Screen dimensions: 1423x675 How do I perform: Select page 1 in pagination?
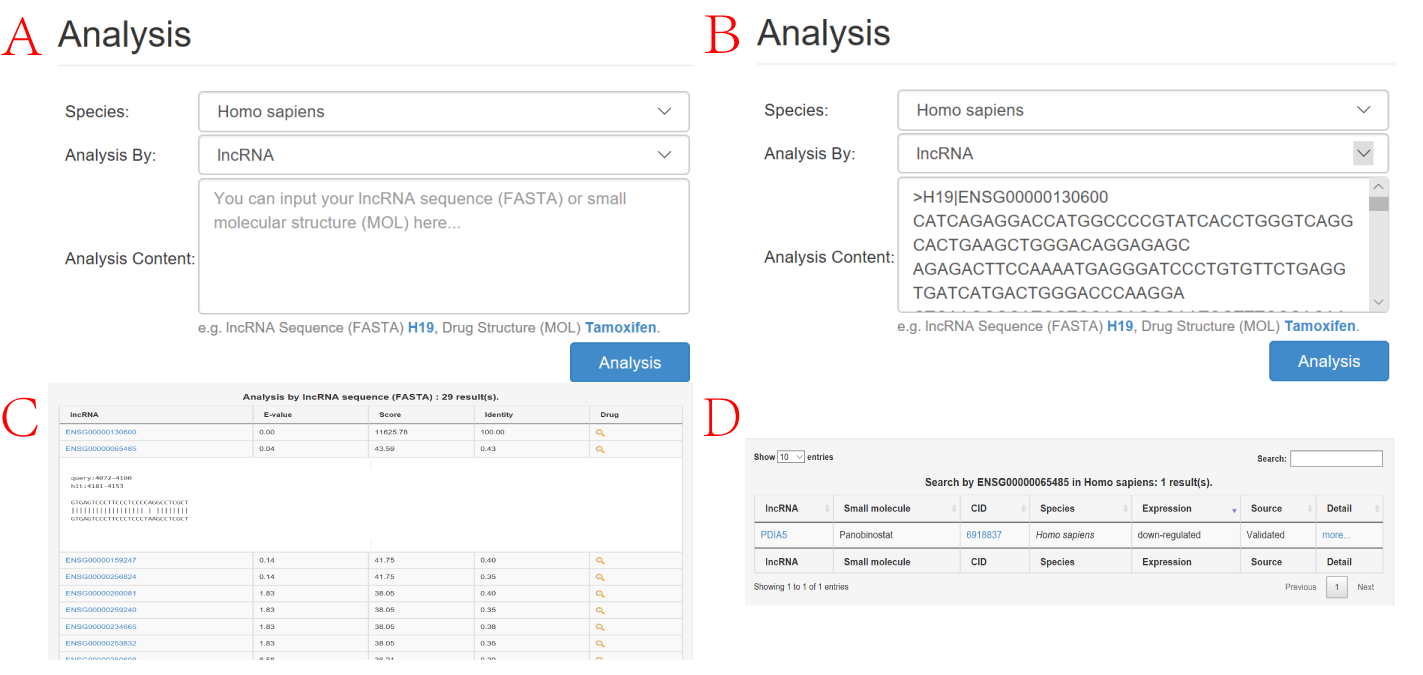1337,587
